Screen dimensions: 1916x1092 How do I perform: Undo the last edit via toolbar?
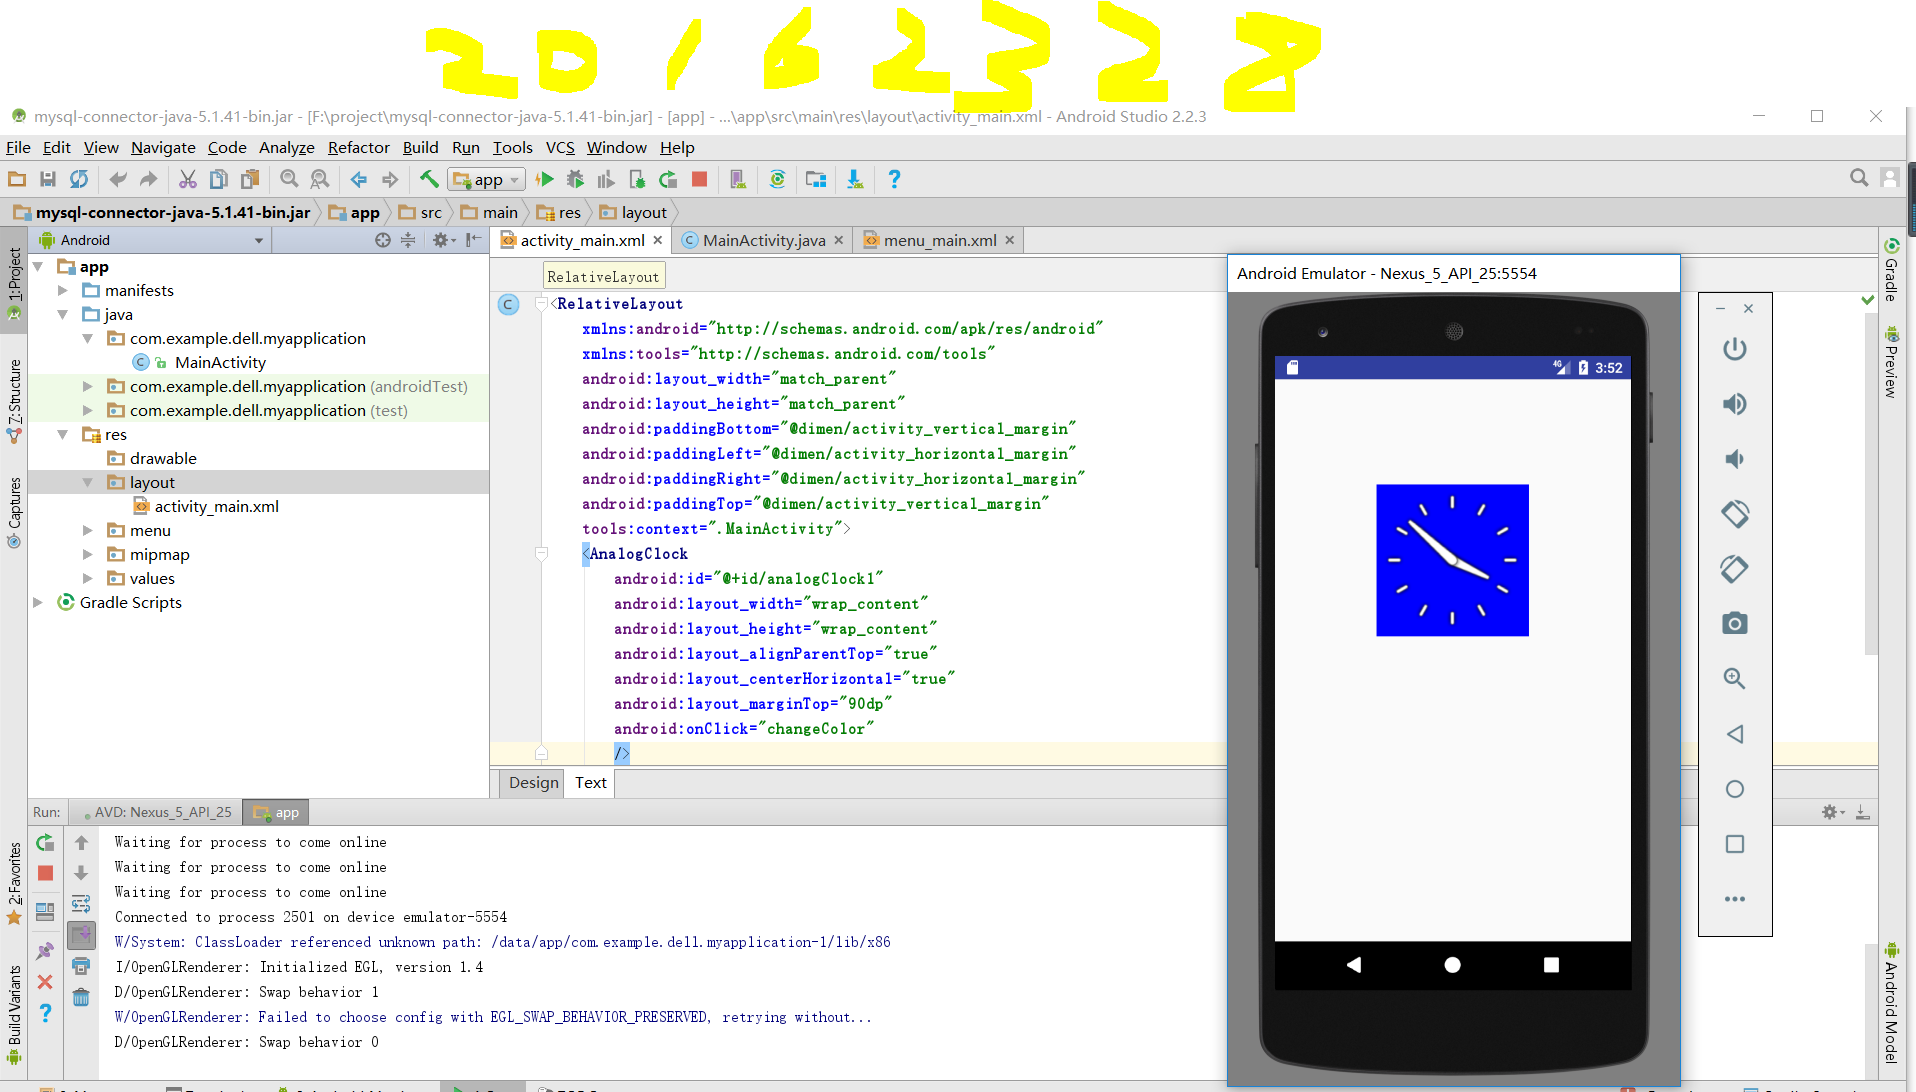(118, 179)
